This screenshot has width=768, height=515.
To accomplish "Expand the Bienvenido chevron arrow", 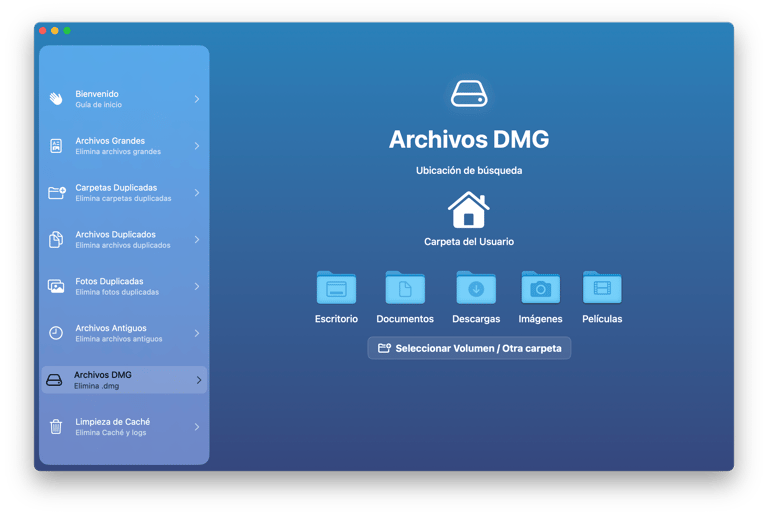I will pos(197,99).
